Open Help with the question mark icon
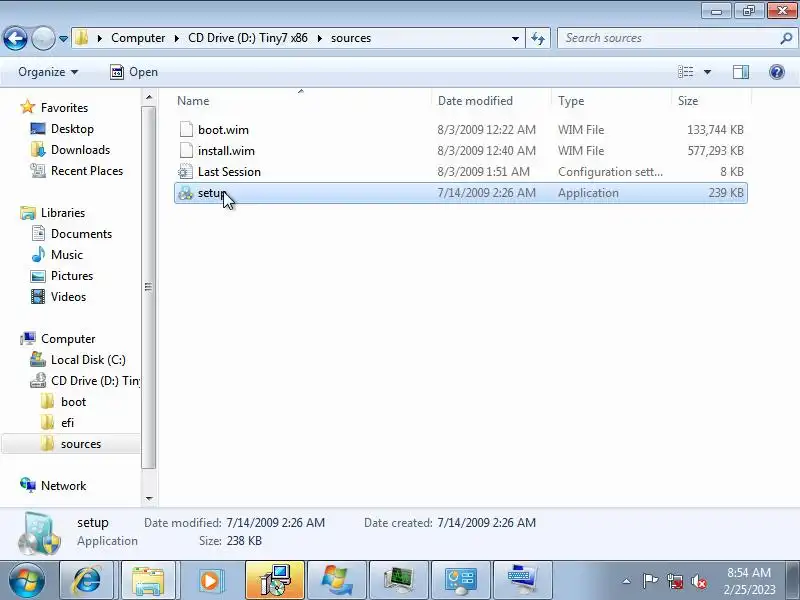Screen dimensions: 800x600 tap(777, 72)
